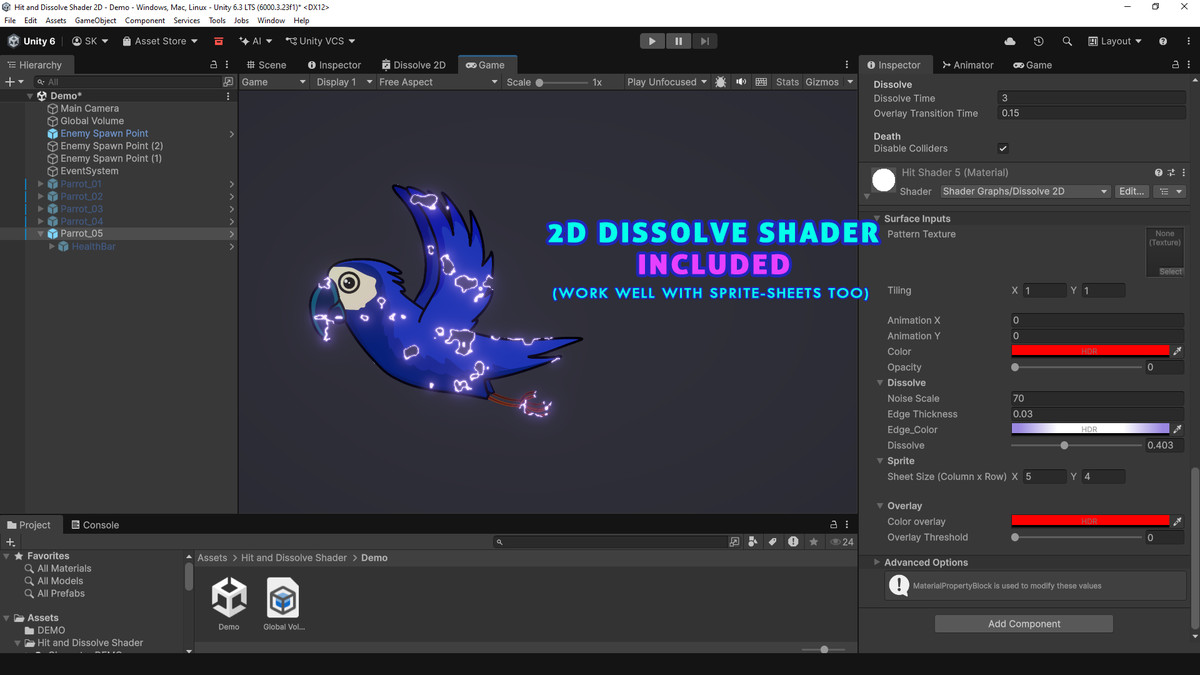Switch to the Animator tab
The height and width of the screenshot is (675, 1200).
[x=967, y=65]
